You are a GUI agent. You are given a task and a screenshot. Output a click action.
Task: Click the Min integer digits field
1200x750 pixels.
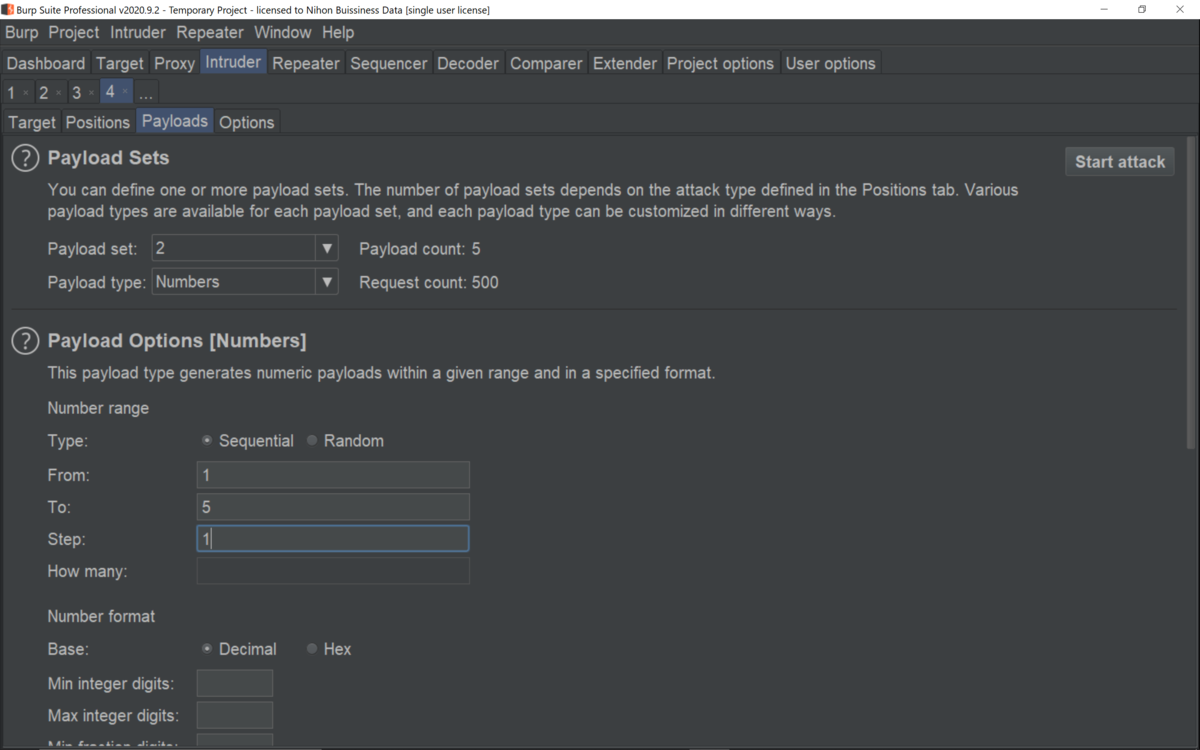(235, 684)
